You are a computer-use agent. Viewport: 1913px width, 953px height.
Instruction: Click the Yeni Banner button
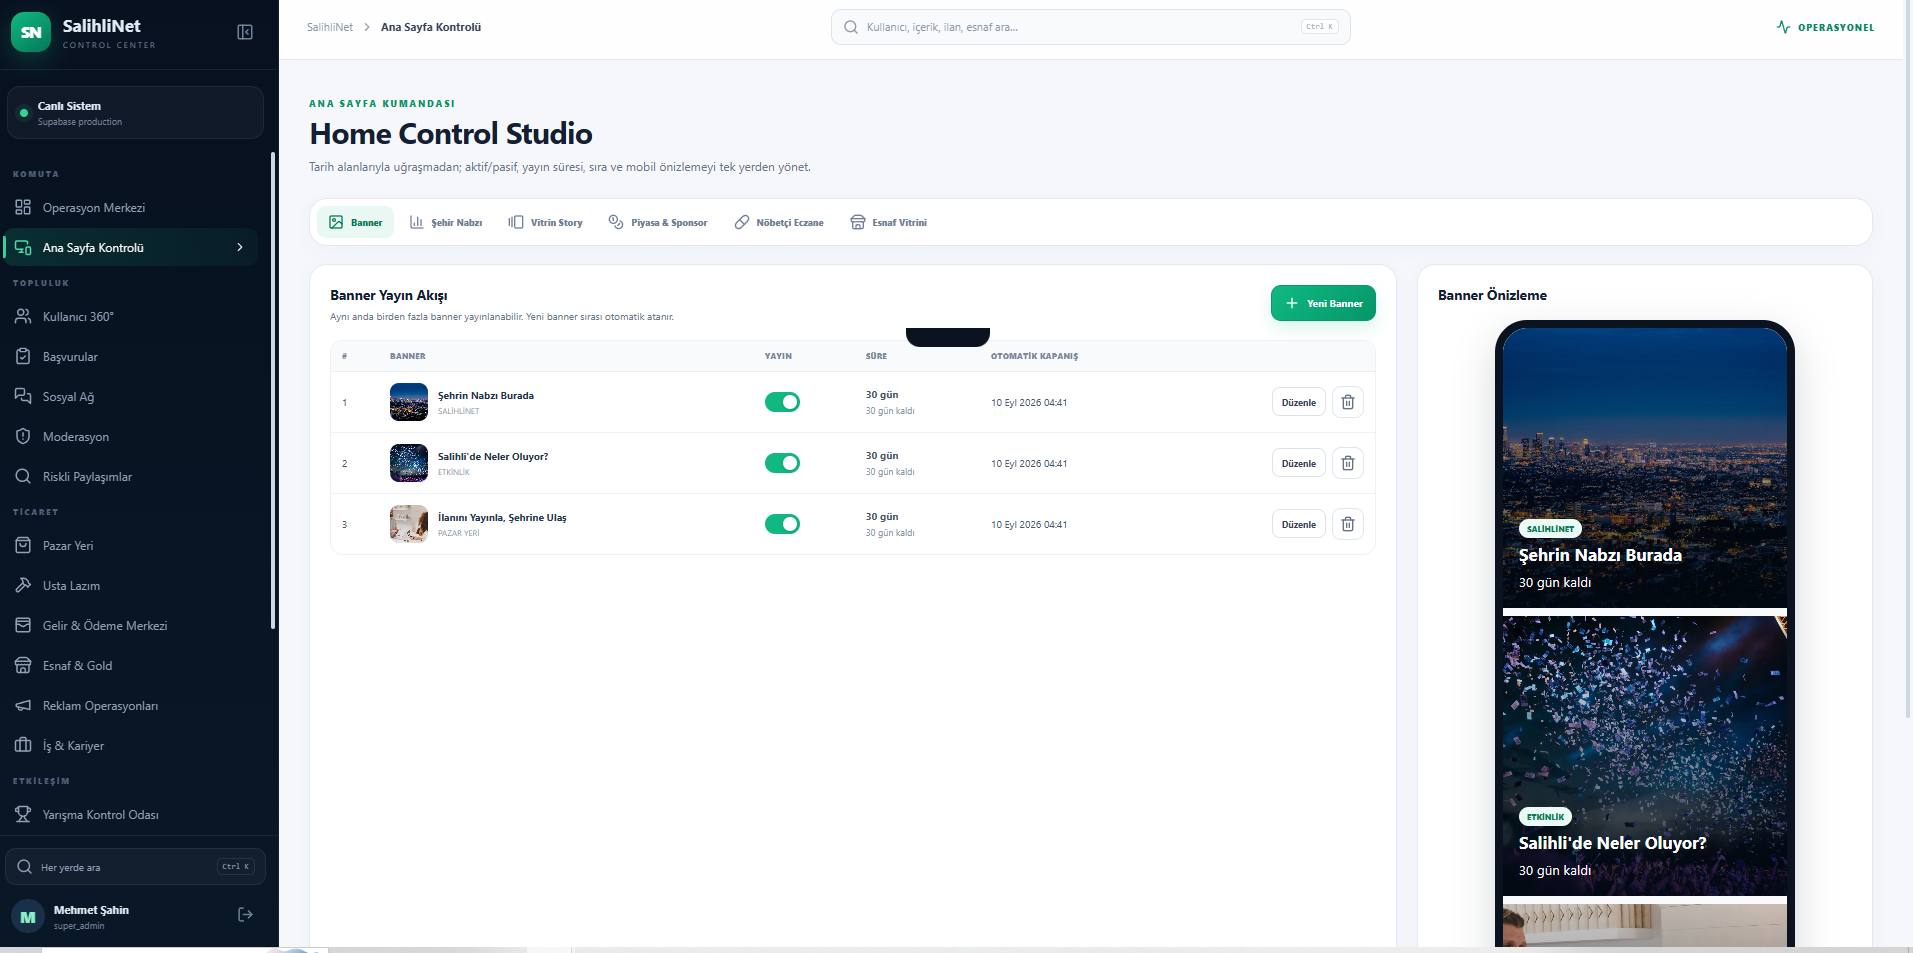point(1323,303)
